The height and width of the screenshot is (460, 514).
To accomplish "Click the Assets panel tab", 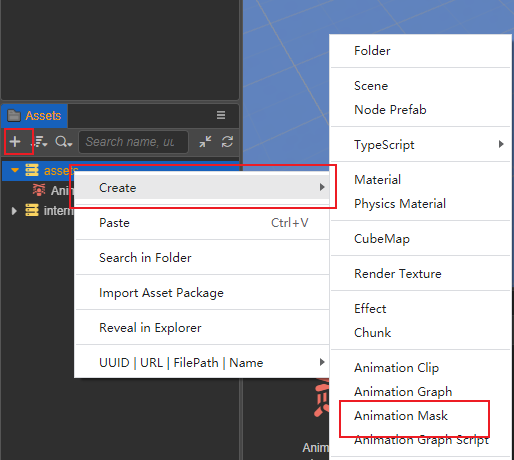I will pos(34,116).
